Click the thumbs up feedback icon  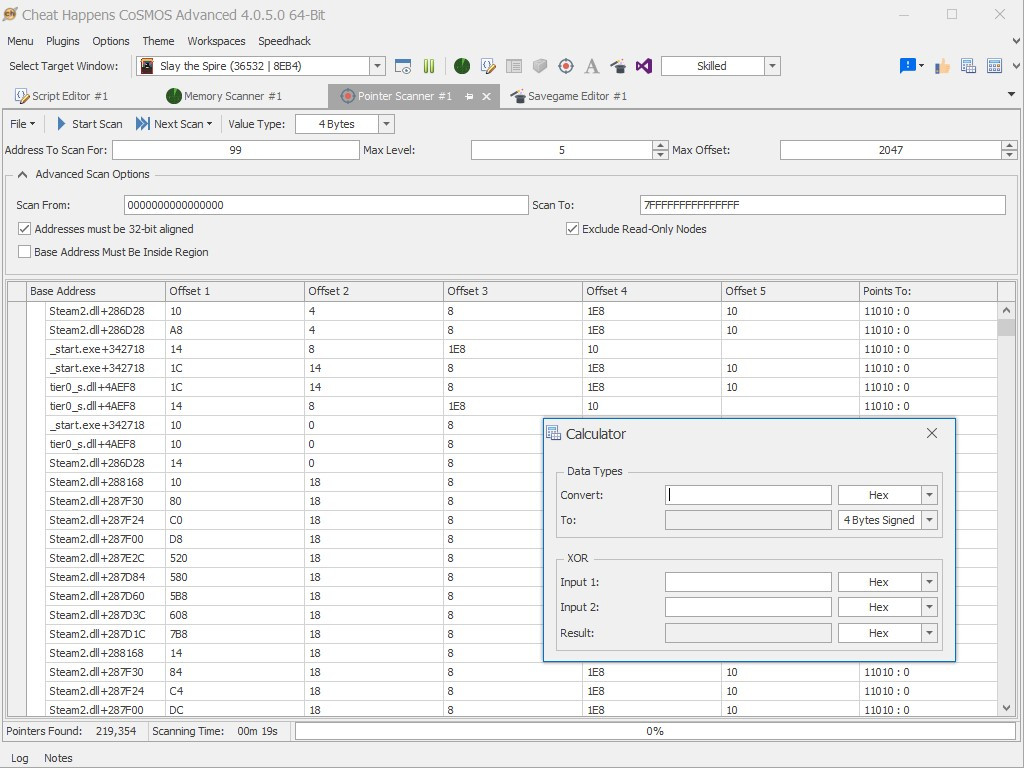[x=942, y=66]
